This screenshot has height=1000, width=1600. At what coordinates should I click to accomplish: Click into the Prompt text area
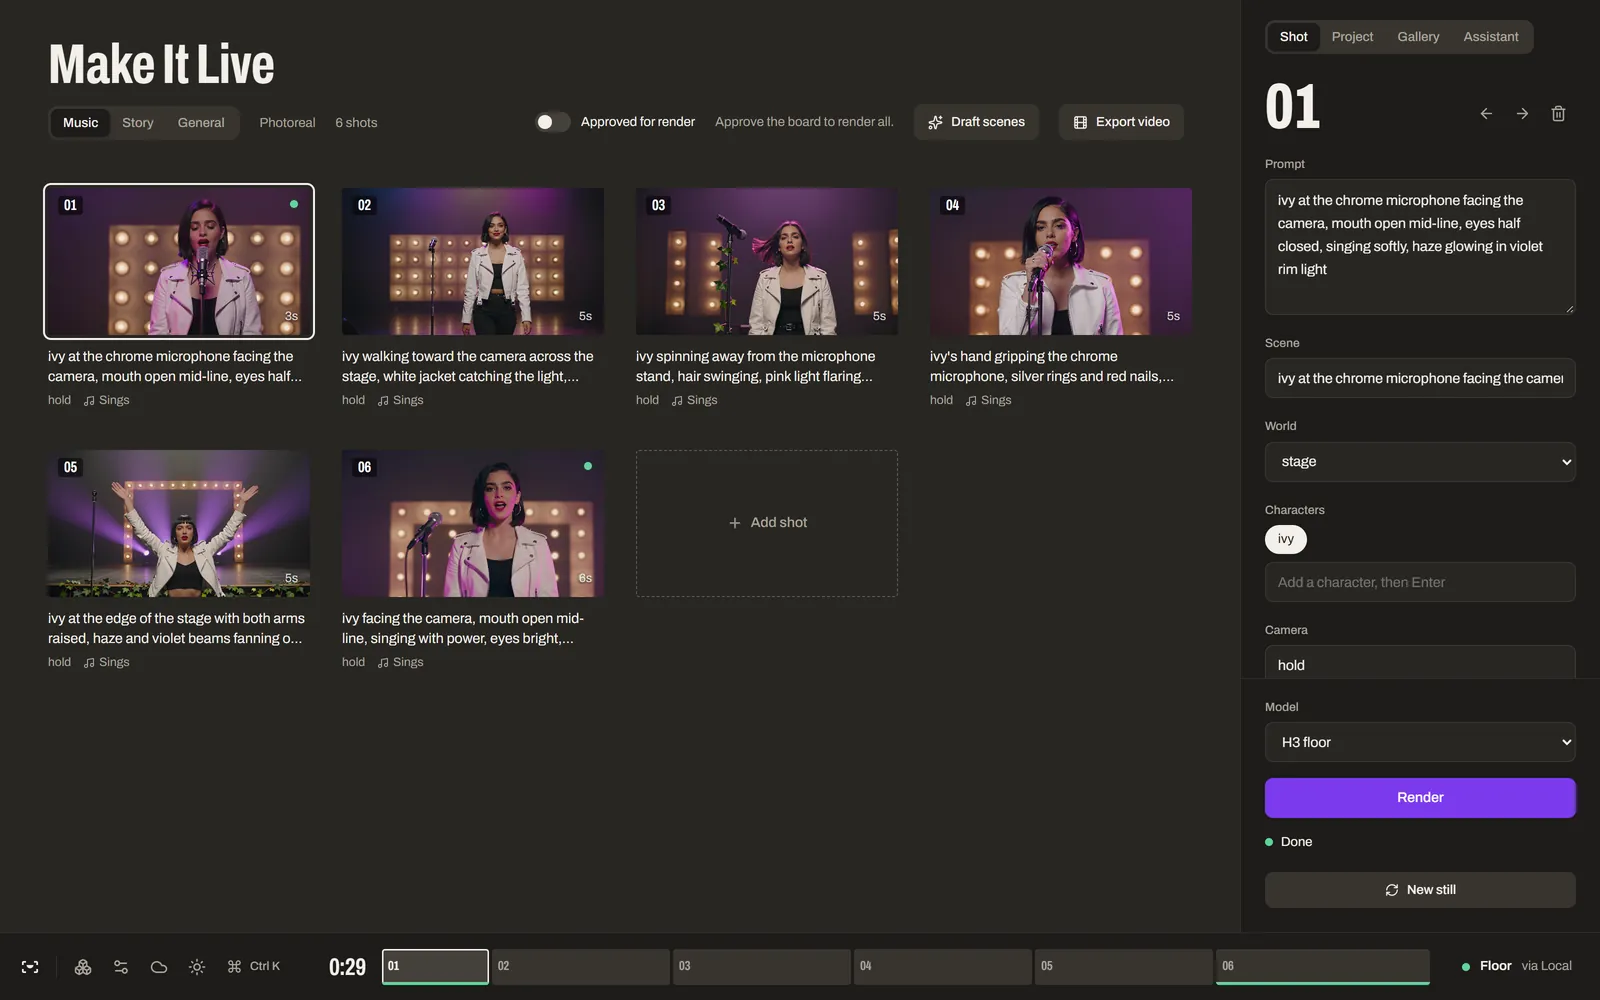coord(1420,247)
